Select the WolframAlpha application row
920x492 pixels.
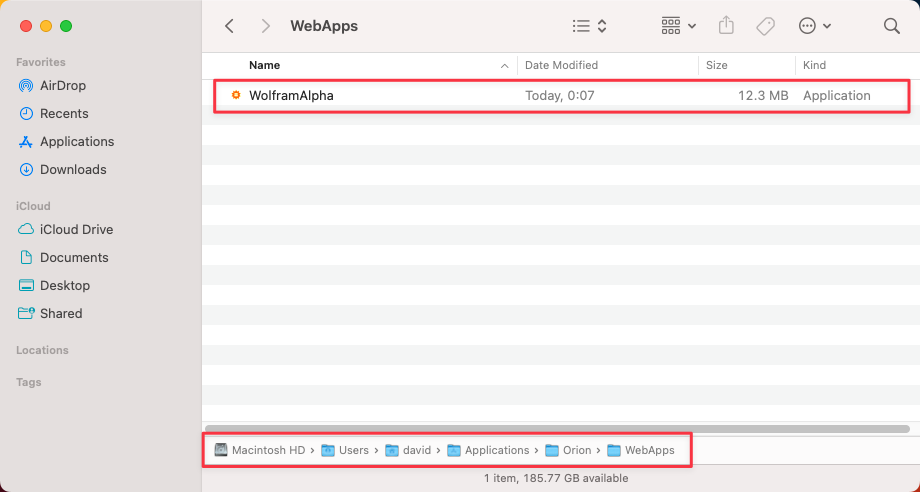click(x=561, y=96)
